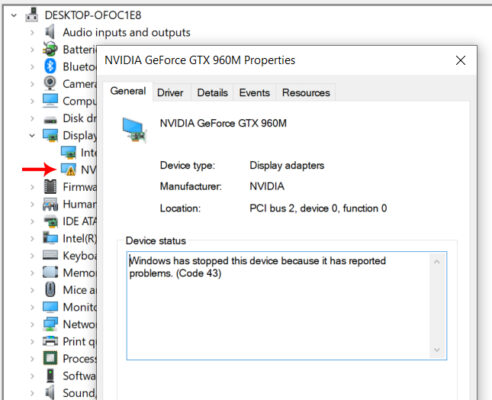Select the Software devices icon
This screenshot has width=492, height=400.
tap(50, 376)
